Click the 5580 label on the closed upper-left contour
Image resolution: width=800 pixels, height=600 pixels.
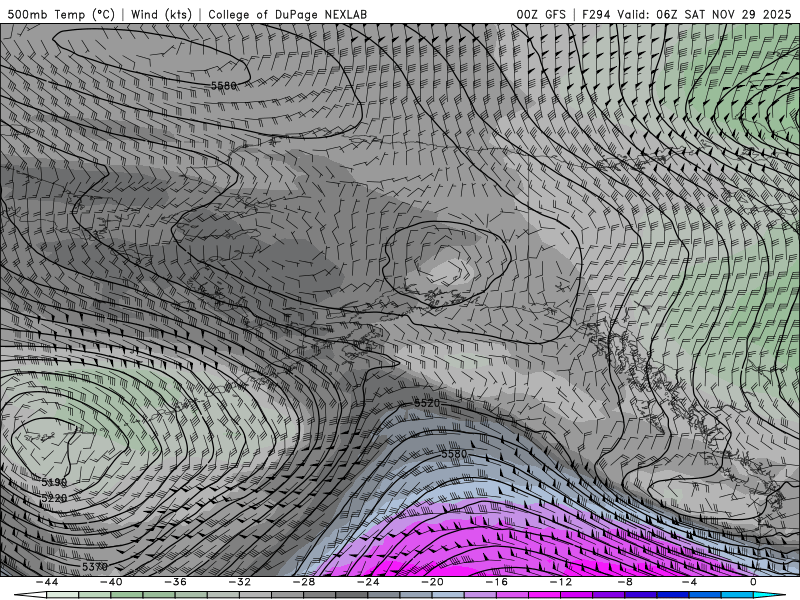tap(224, 86)
